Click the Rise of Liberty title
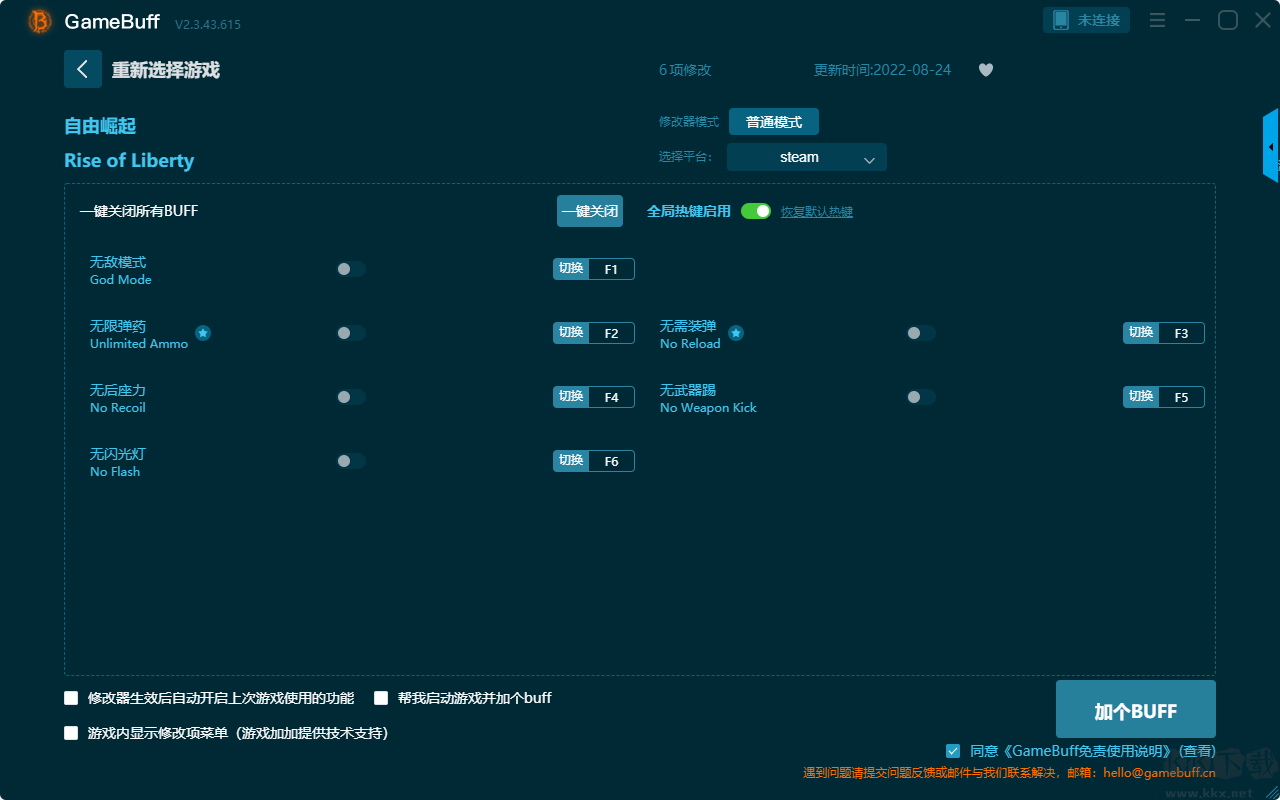The width and height of the screenshot is (1280, 800). (129, 161)
